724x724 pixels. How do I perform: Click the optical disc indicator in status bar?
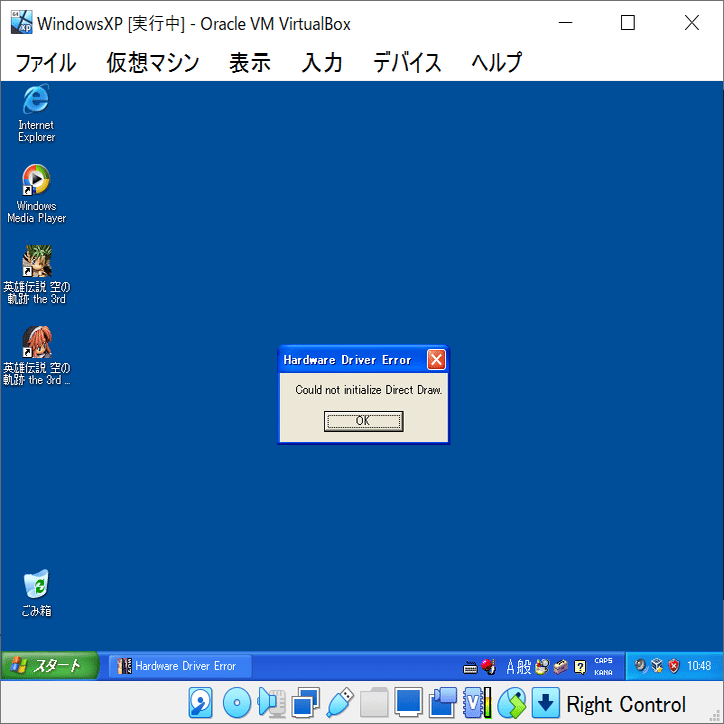(x=236, y=703)
